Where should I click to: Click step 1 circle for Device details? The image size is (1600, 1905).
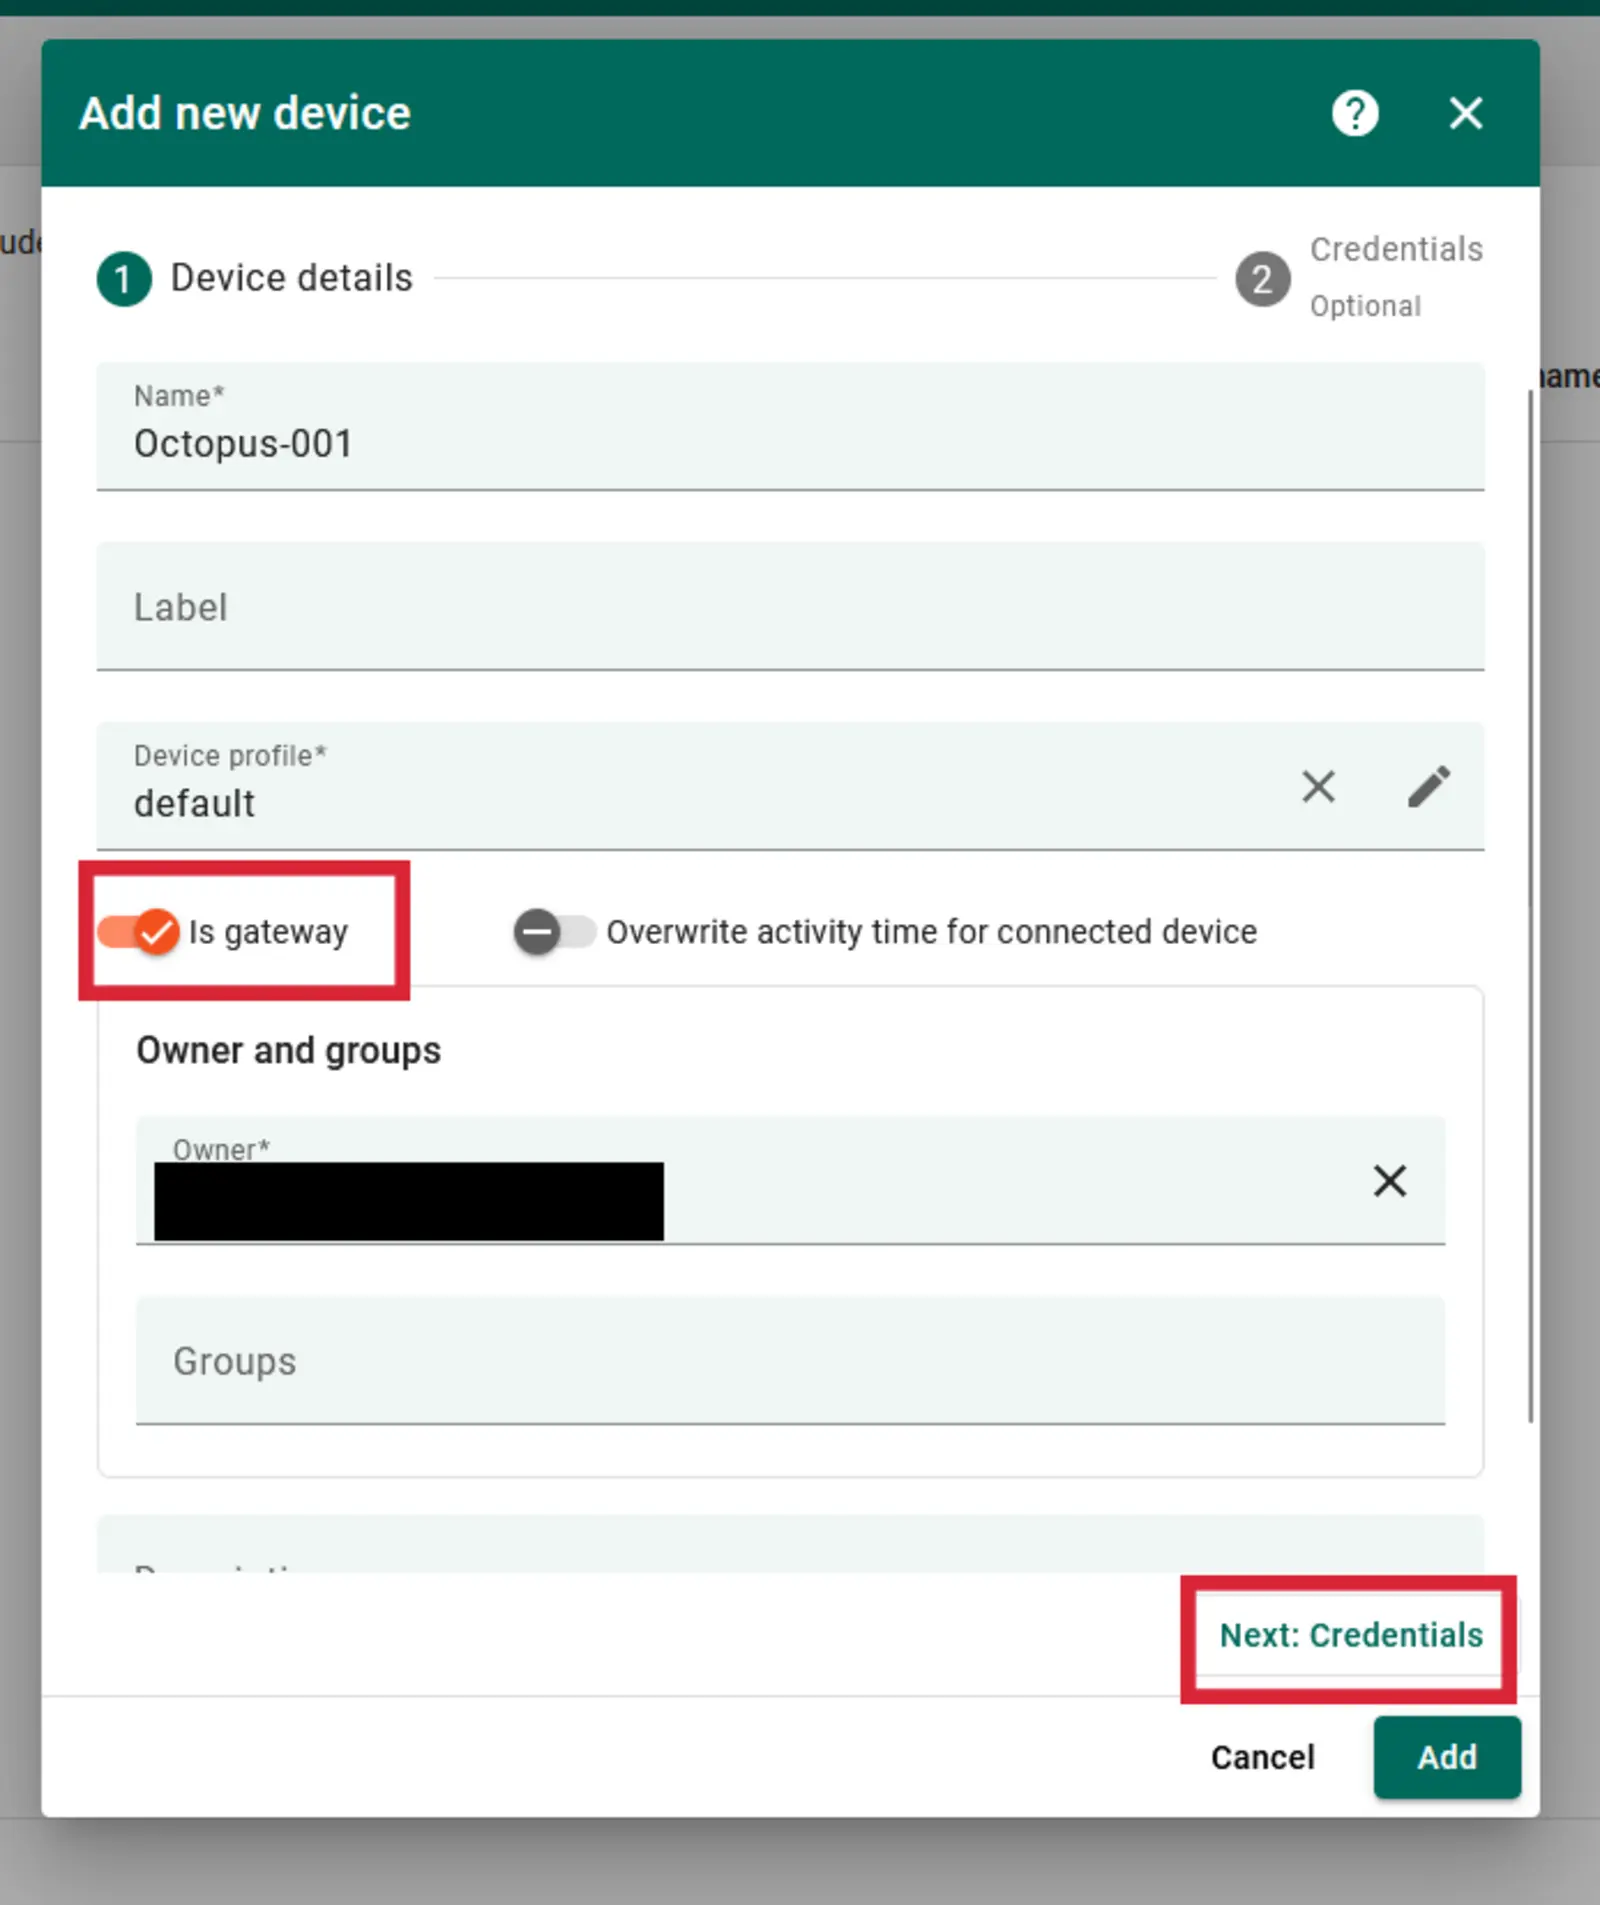124,279
